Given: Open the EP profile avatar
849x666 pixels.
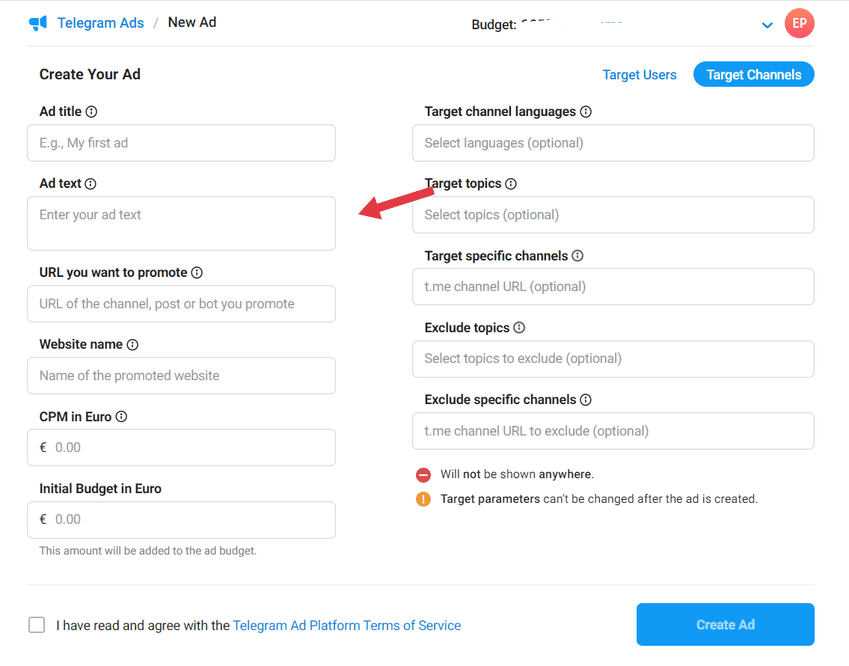Looking at the screenshot, I should pos(799,23).
